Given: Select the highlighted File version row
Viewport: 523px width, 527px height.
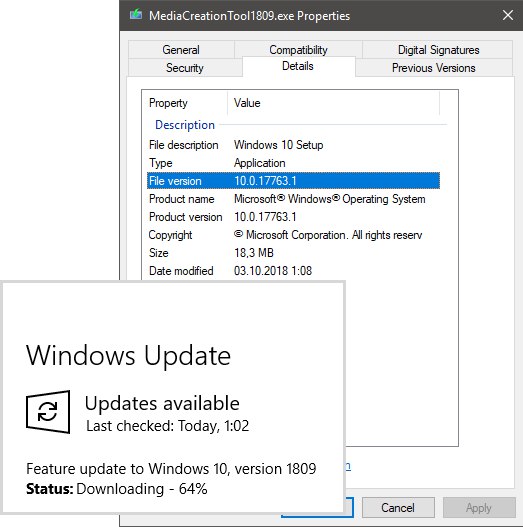Looking at the screenshot, I should pyautogui.click(x=293, y=181).
